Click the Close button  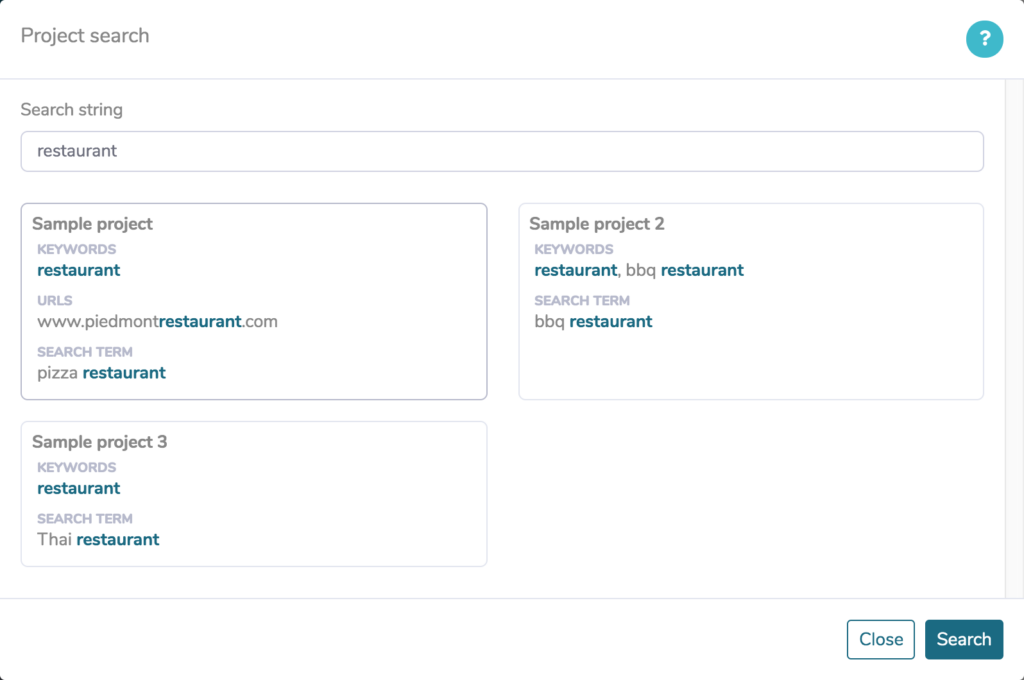pos(880,640)
